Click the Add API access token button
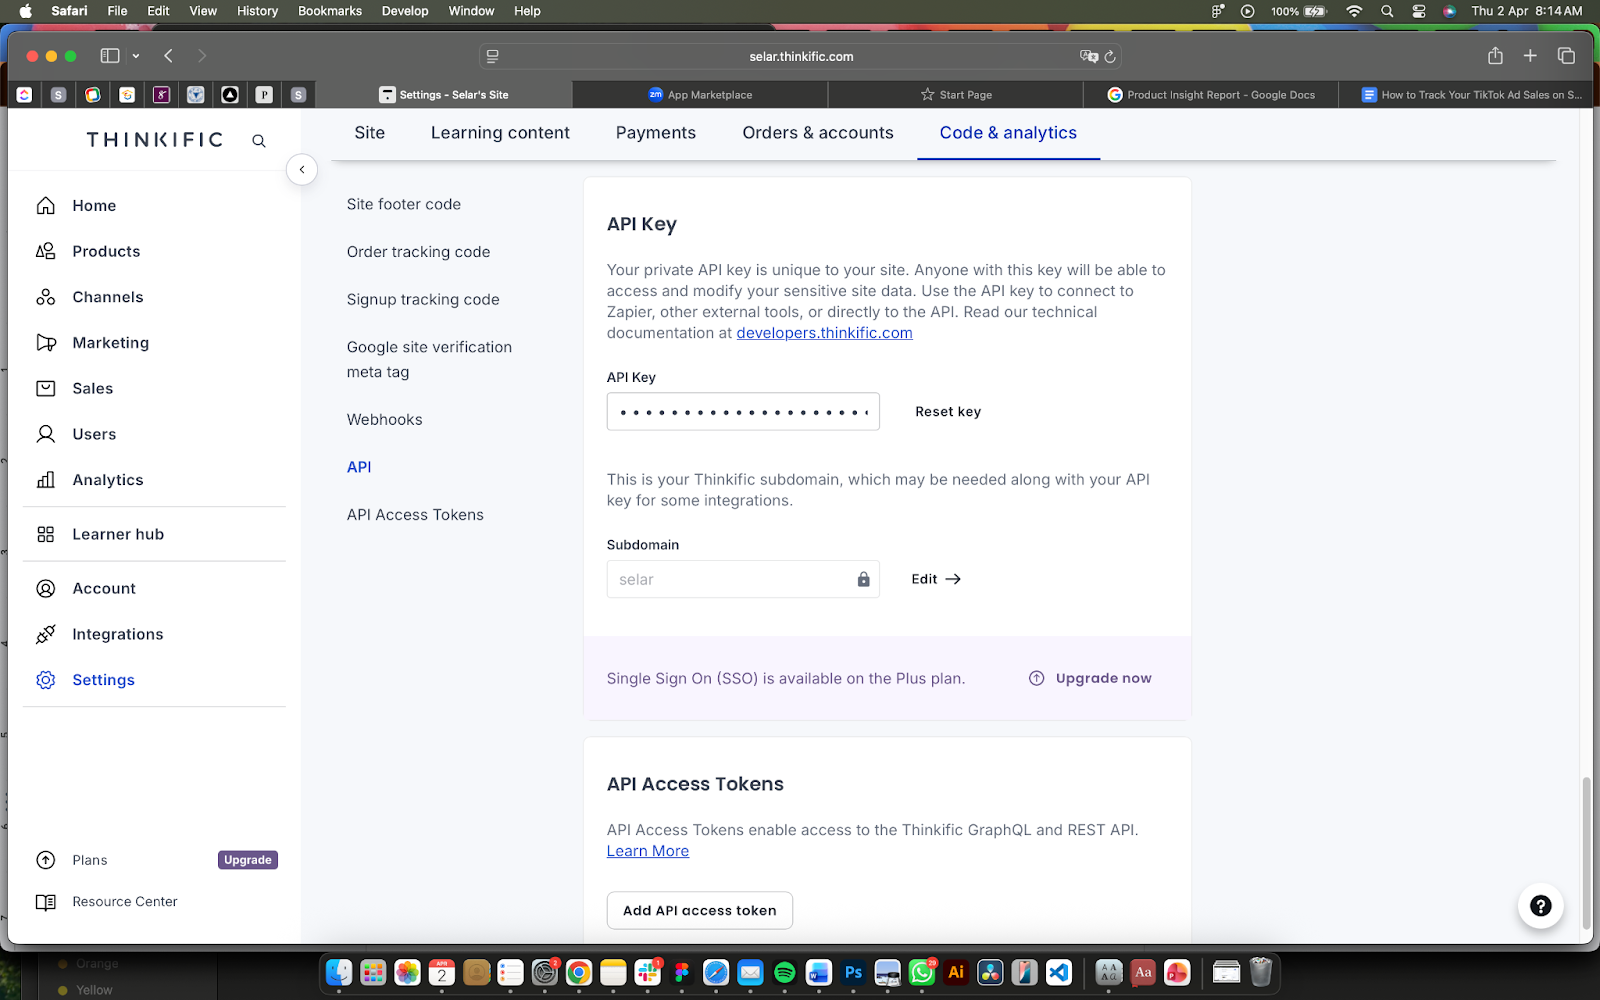1600x1000 pixels. tap(699, 910)
